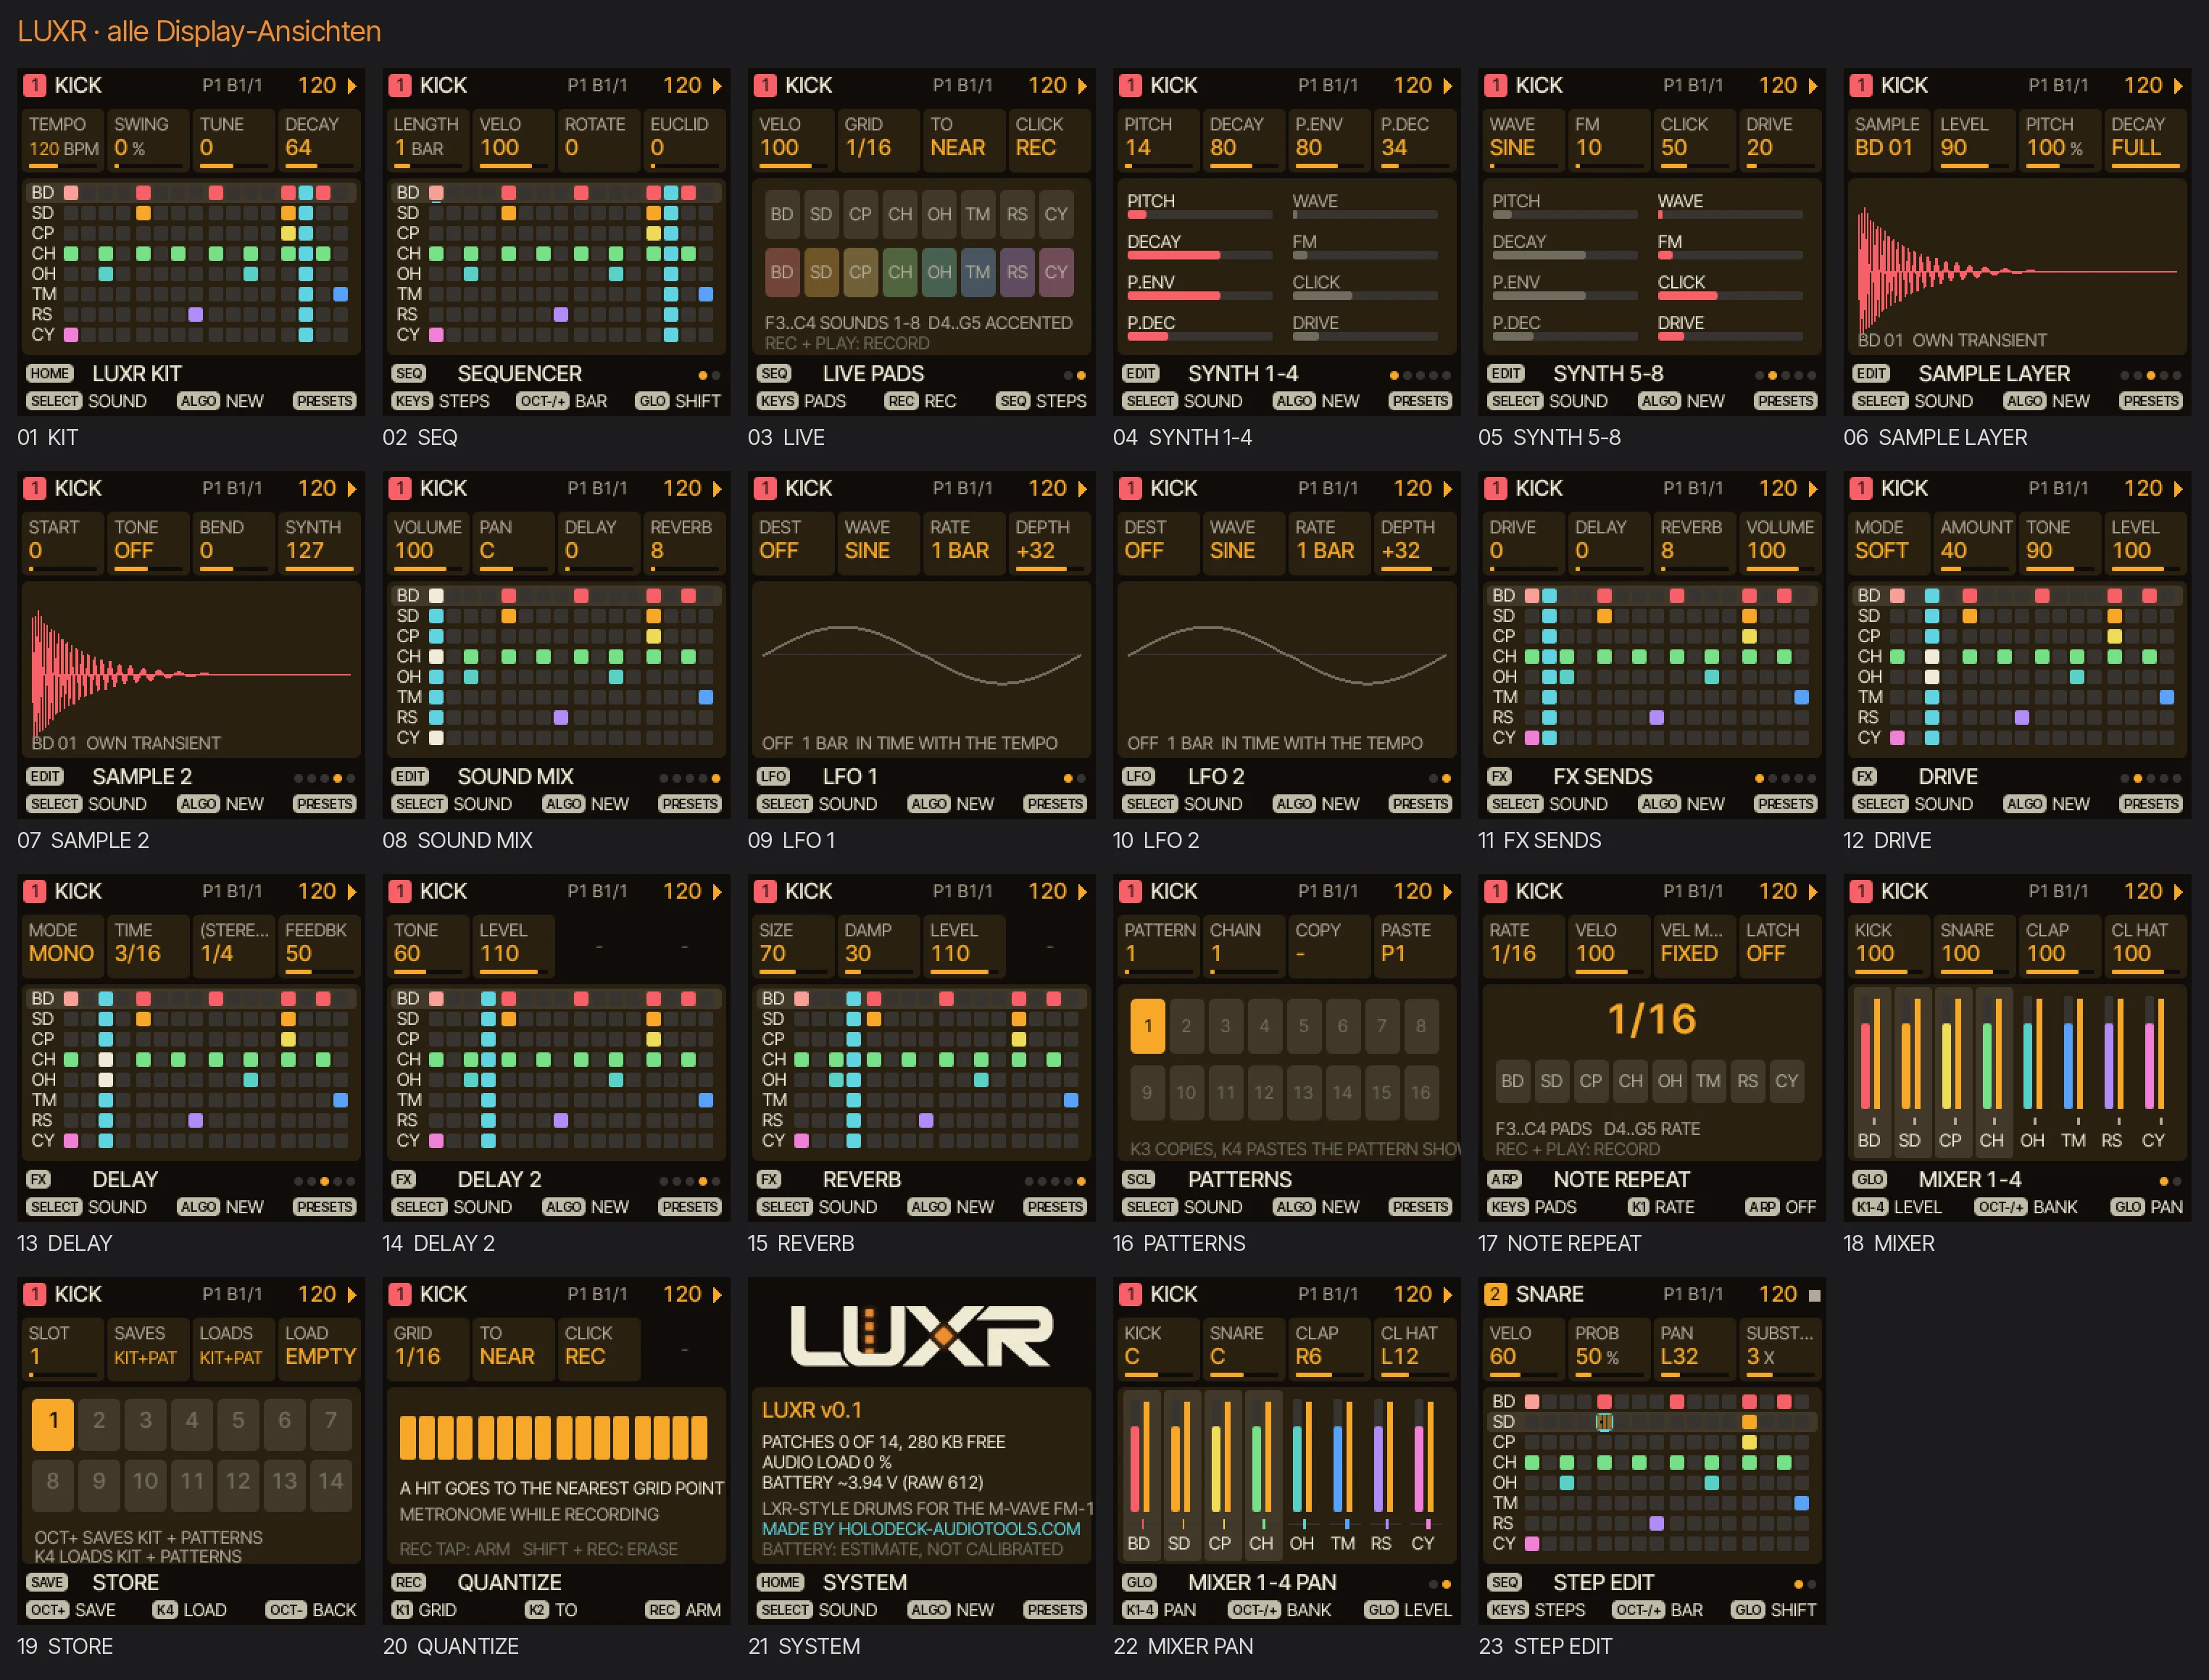This screenshot has width=2209, height=1680.
Task: Click the track 2 badge beside SNARE
Action: click(x=1495, y=1294)
